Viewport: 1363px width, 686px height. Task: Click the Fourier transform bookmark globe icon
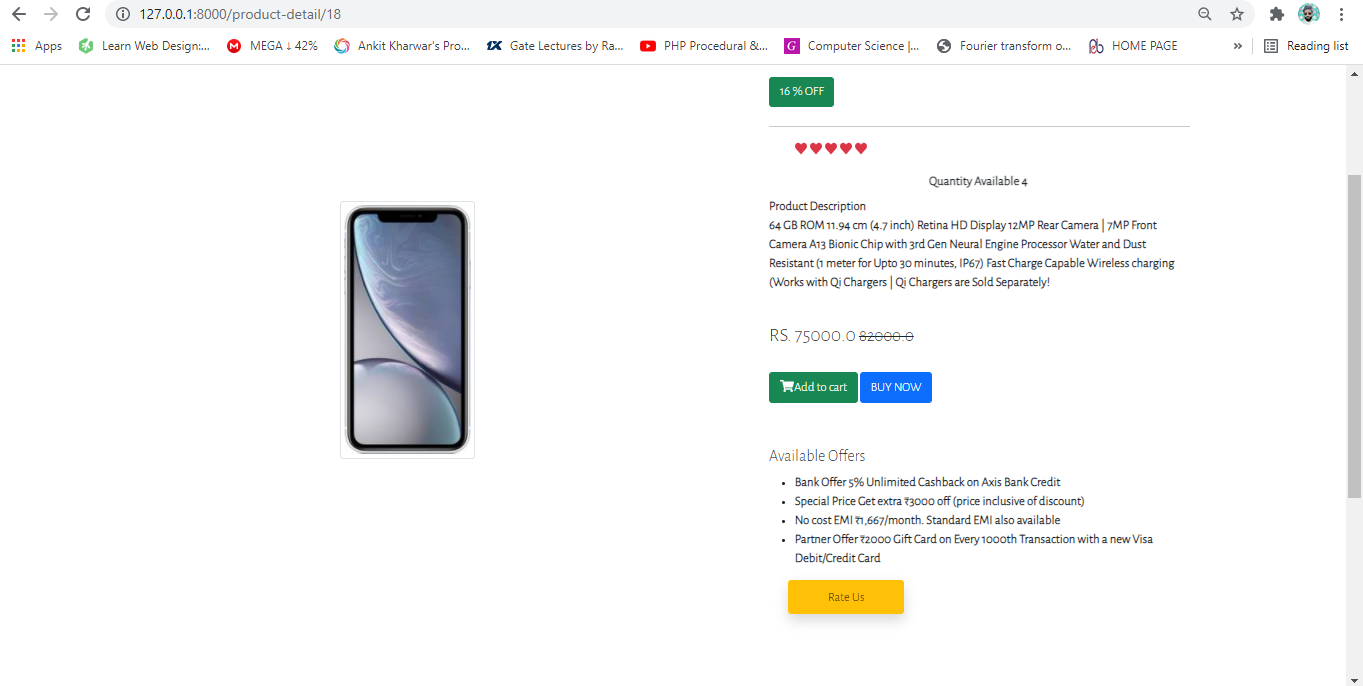pos(942,45)
